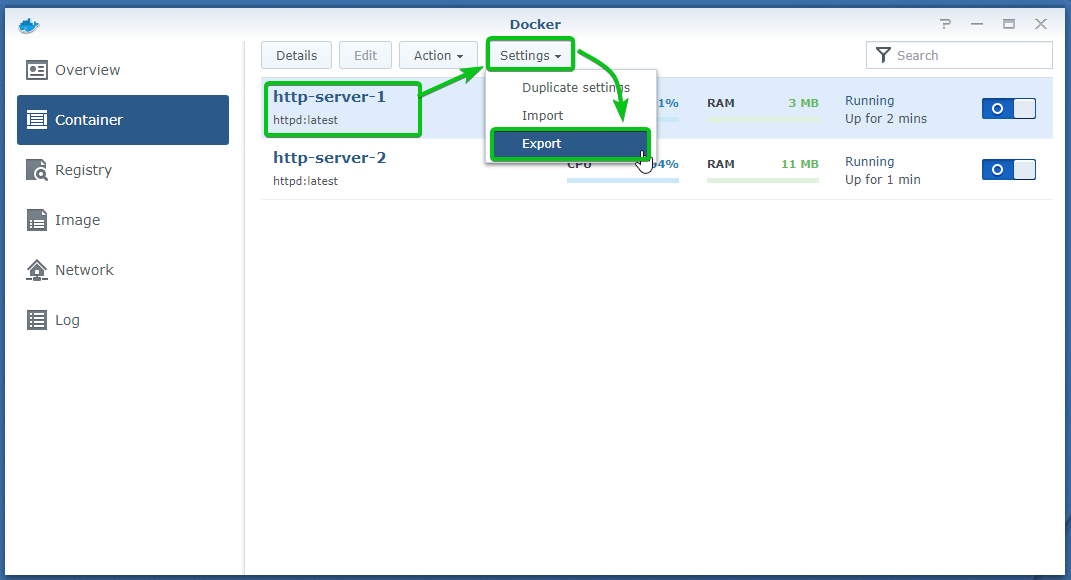
Task: Maximize the Docker window
Action: pyautogui.click(x=1009, y=24)
